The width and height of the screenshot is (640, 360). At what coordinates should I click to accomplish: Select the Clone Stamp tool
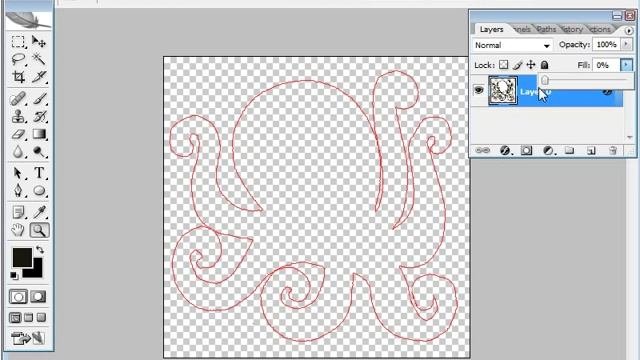18,117
